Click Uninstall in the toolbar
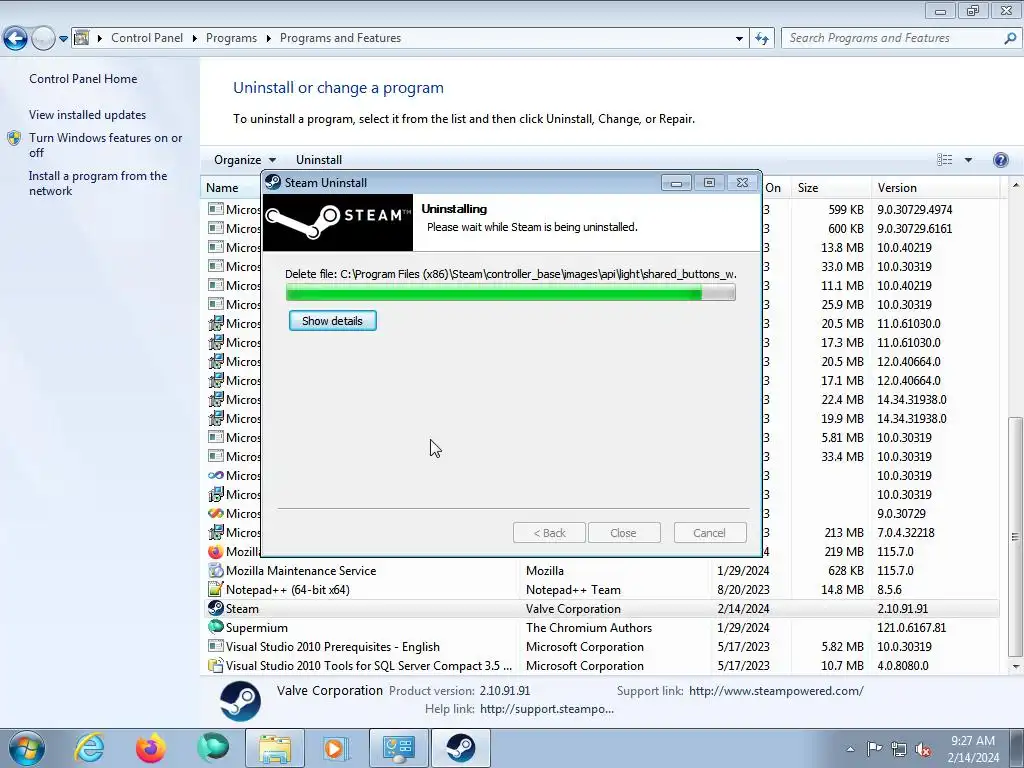The height and width of the screenshot is (768, 1024). [319, 160]
